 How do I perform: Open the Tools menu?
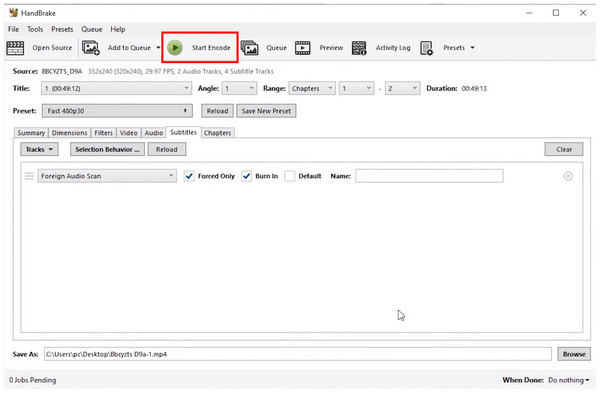pos(35,29)
